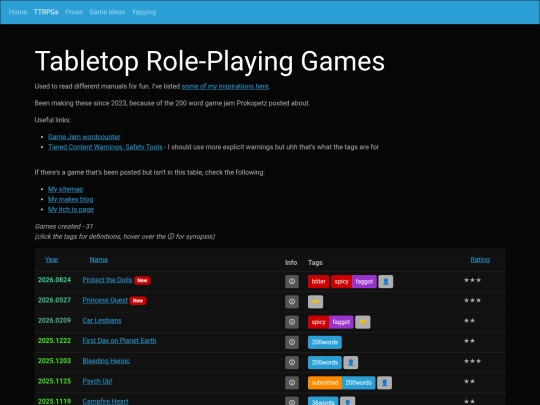Open First Day on Planet Earth game page
540x405 pixels.
tap(119, 341)
